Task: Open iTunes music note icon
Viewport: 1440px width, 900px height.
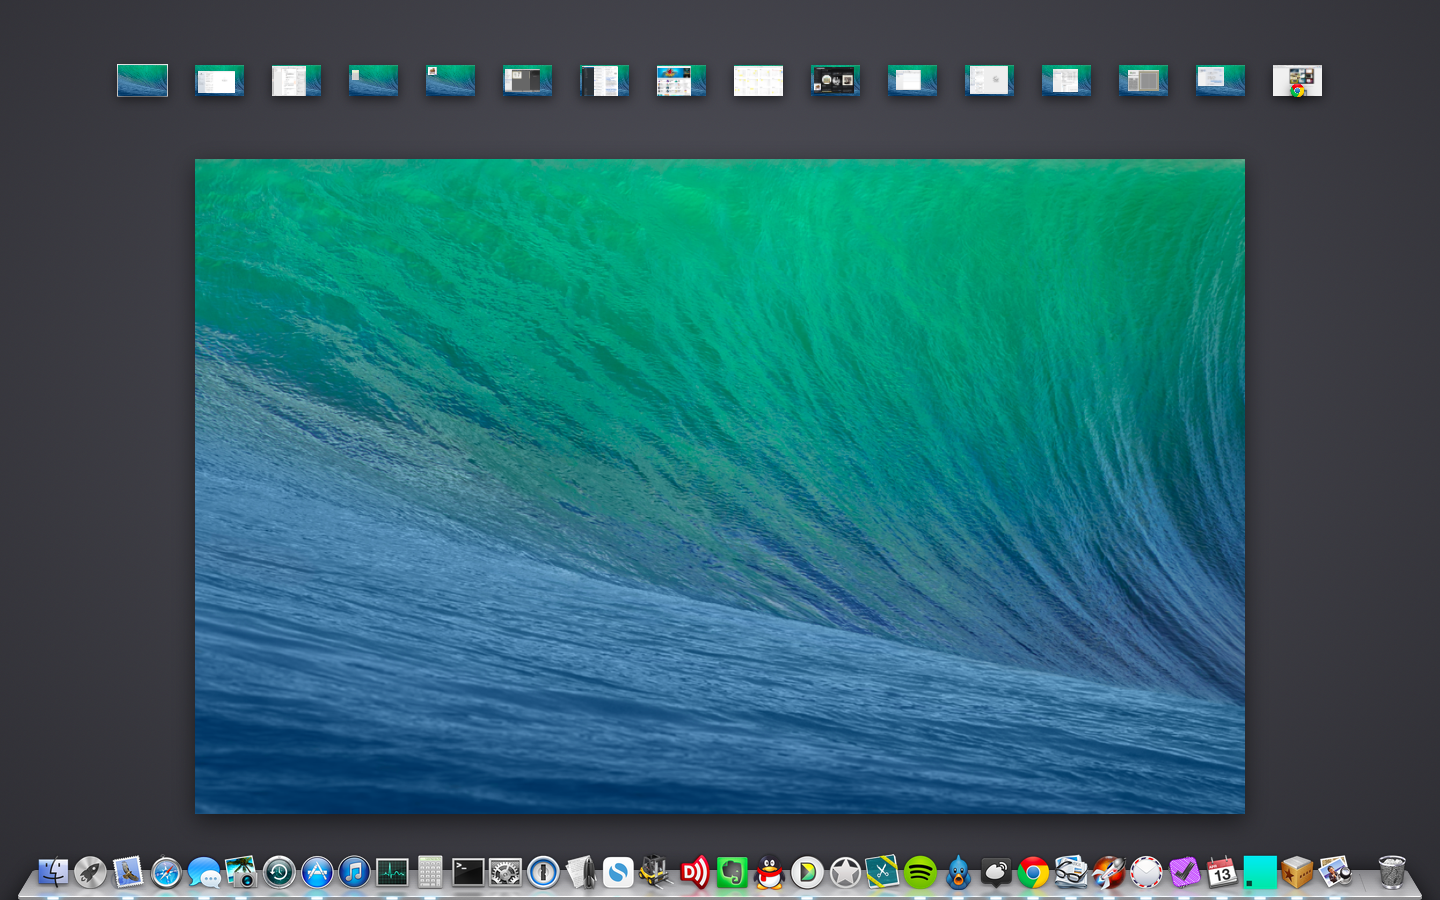Action: coord(354,872)
